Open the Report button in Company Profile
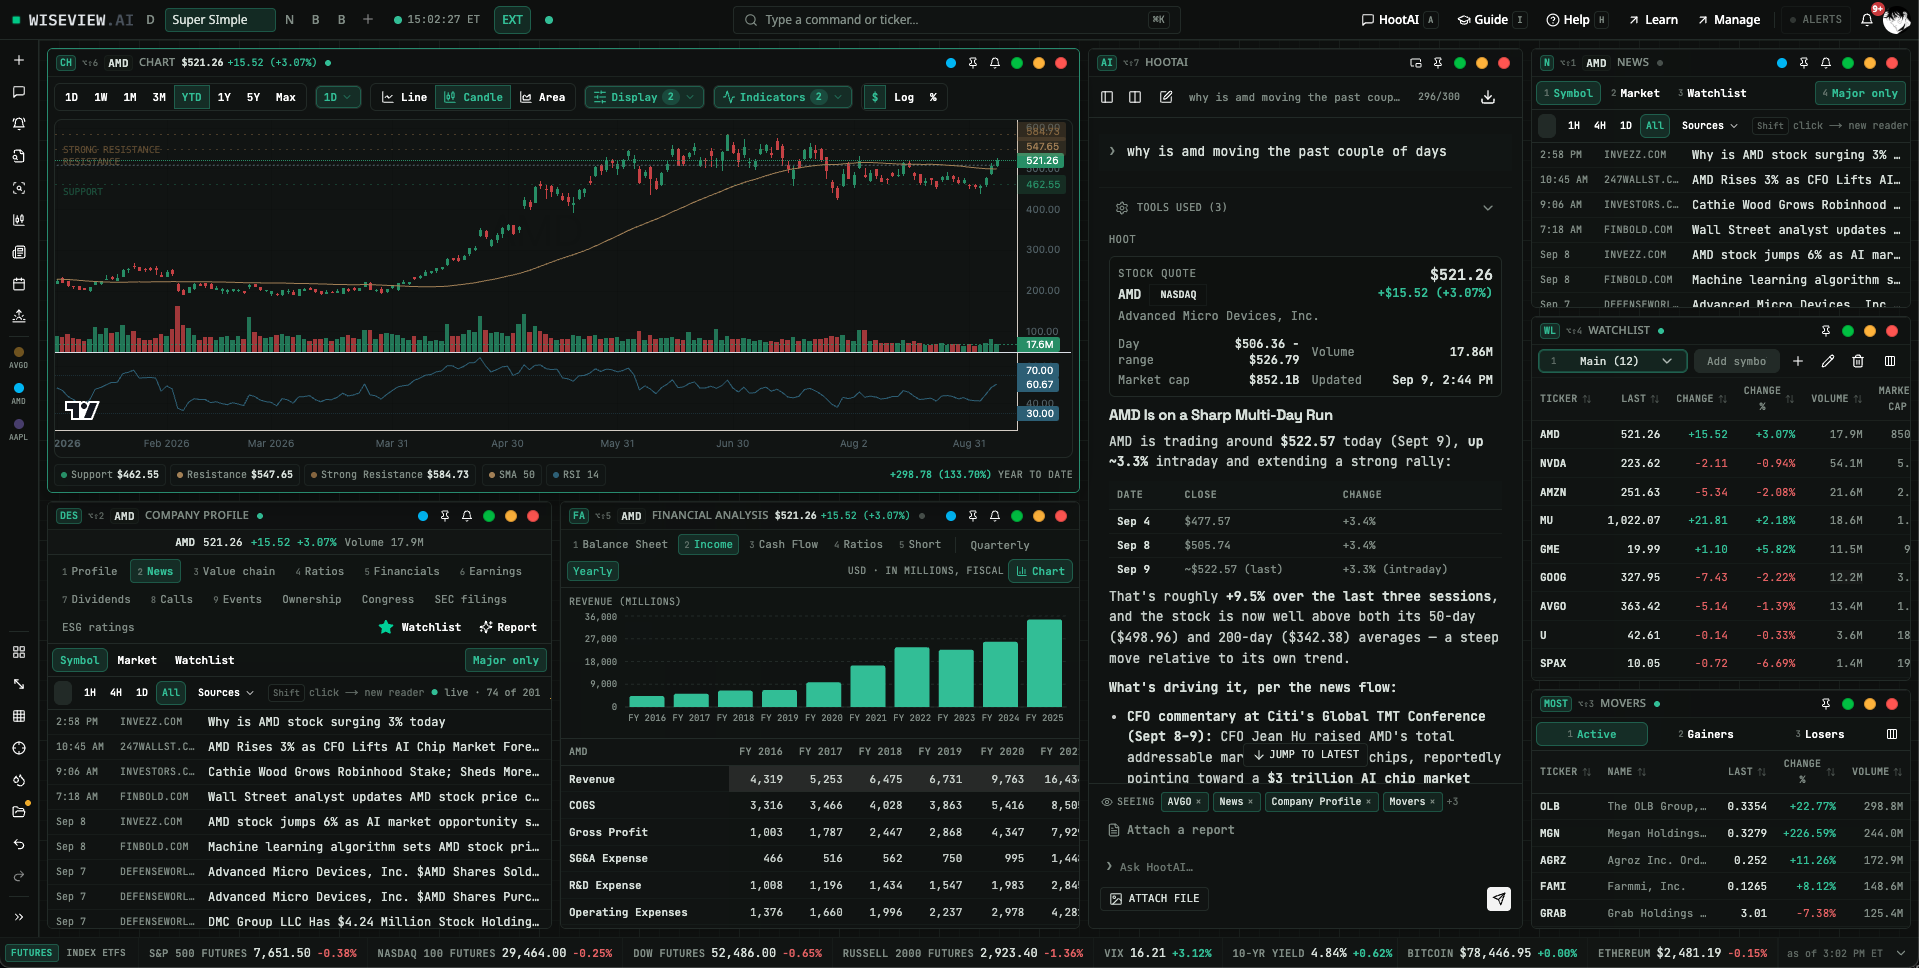The width and height of the screenshot is (1919, 968). [508, 627]
